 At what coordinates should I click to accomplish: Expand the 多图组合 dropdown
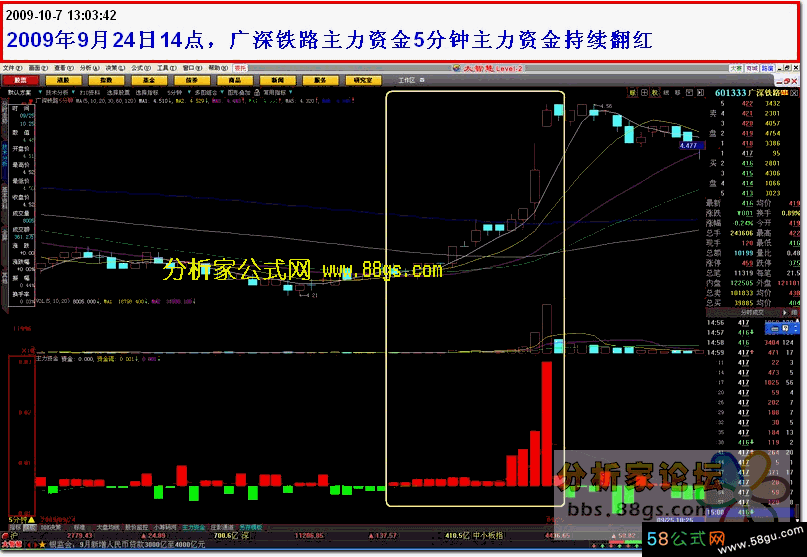(222, 92)
